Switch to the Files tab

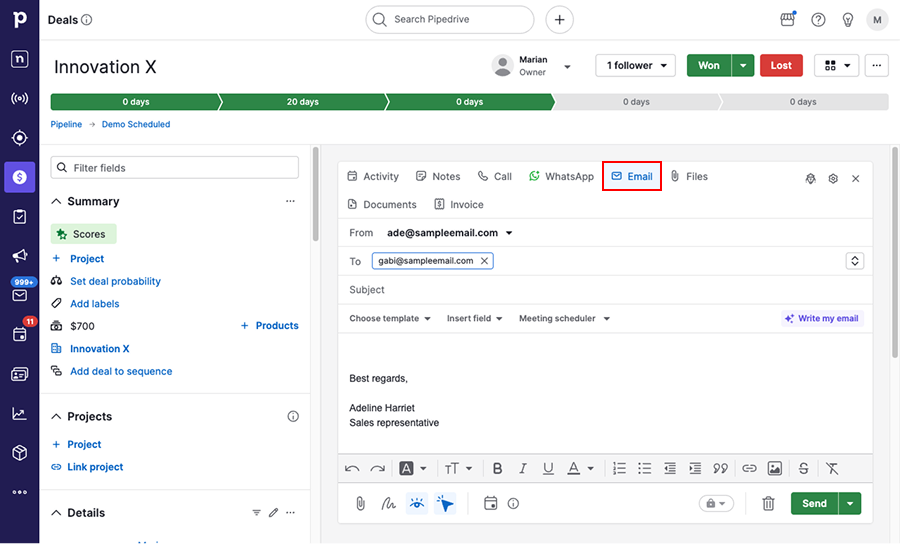click(689, 176)
